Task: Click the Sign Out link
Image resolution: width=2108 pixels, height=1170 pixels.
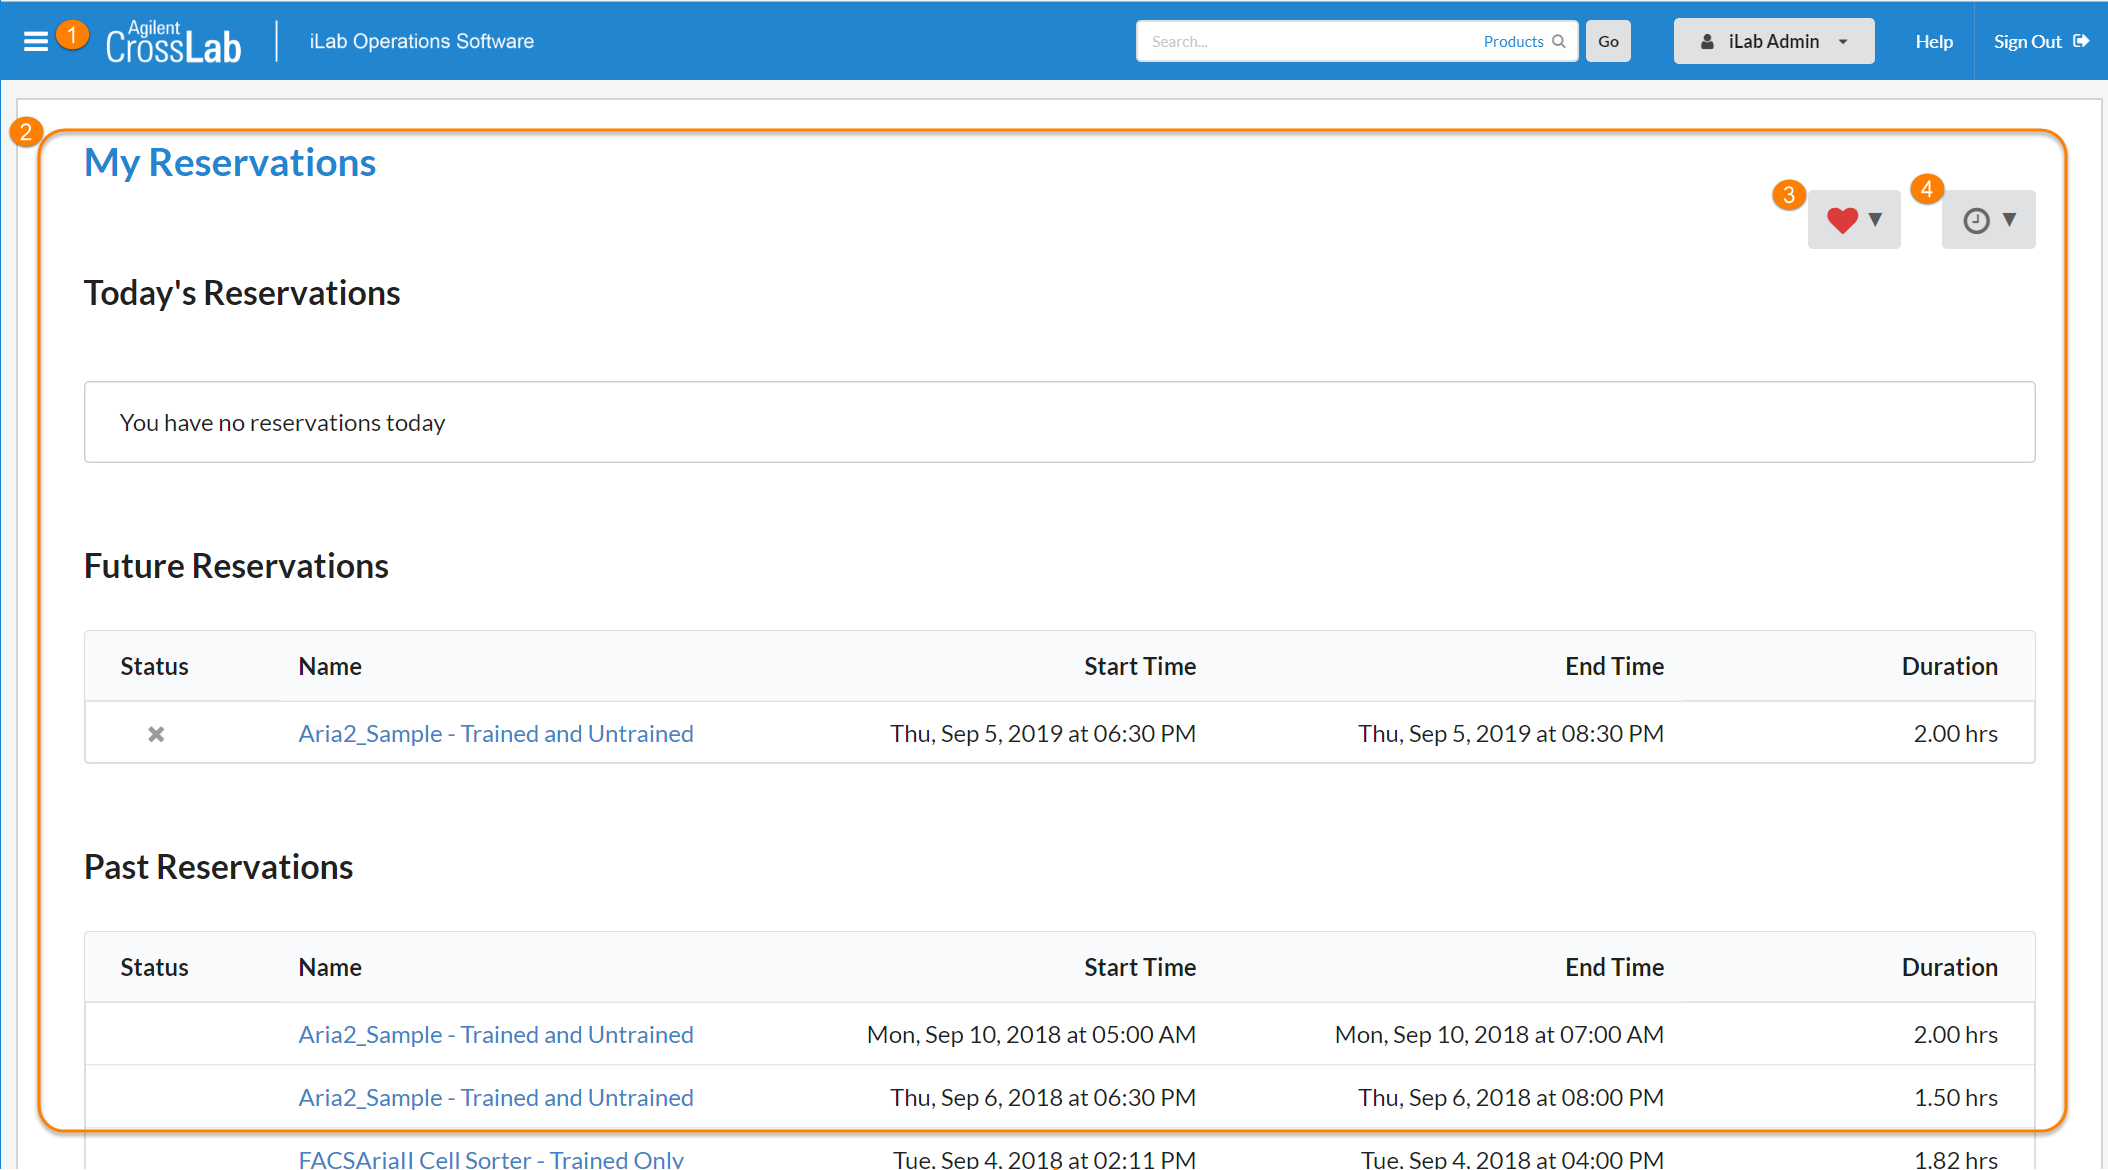Action: click(2027, 42)
